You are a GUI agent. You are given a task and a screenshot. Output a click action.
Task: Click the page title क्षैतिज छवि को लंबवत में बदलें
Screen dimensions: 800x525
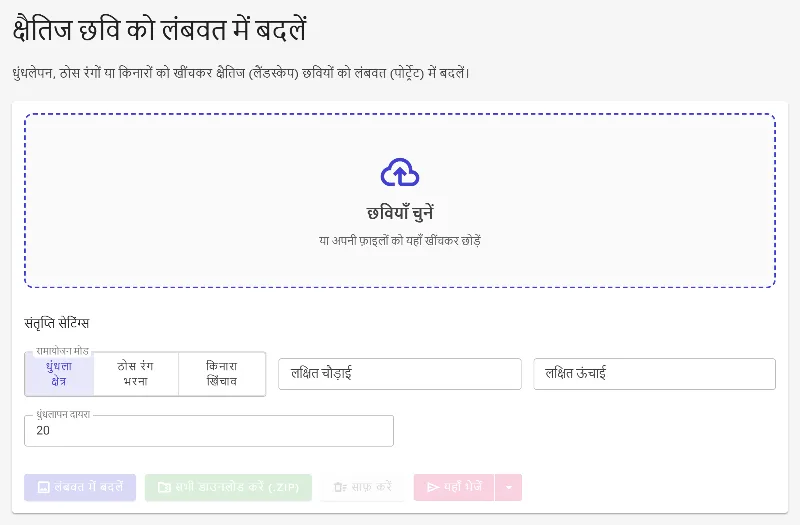(x=160, y=29)
